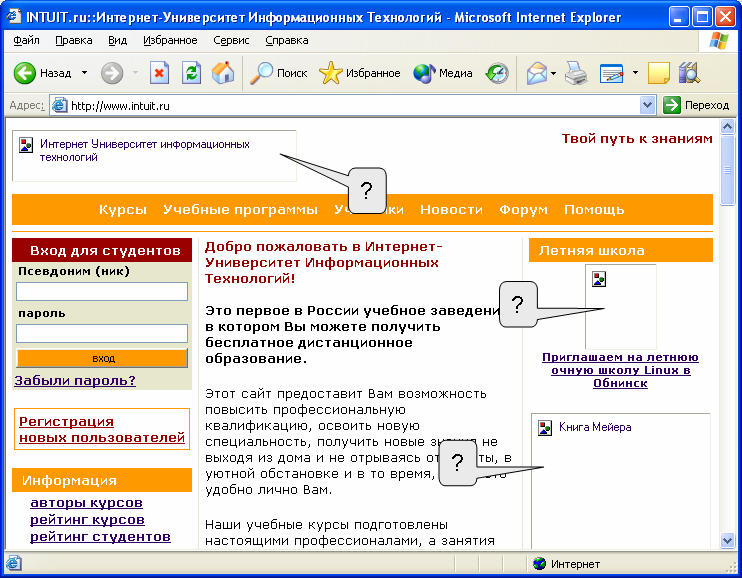Viewport: 742px width, 578px height.
Task: Click the Твой путь к знаниям slogan
Action: [637, 139]
